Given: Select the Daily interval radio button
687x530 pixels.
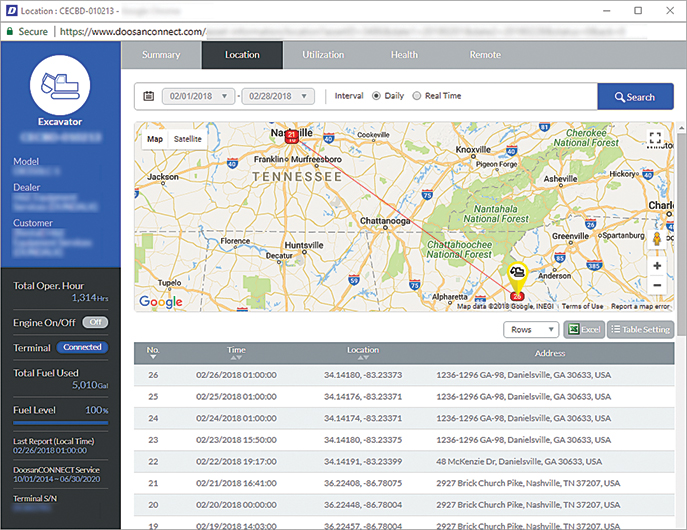Looking at the screenshot, I should pos(377,97).
